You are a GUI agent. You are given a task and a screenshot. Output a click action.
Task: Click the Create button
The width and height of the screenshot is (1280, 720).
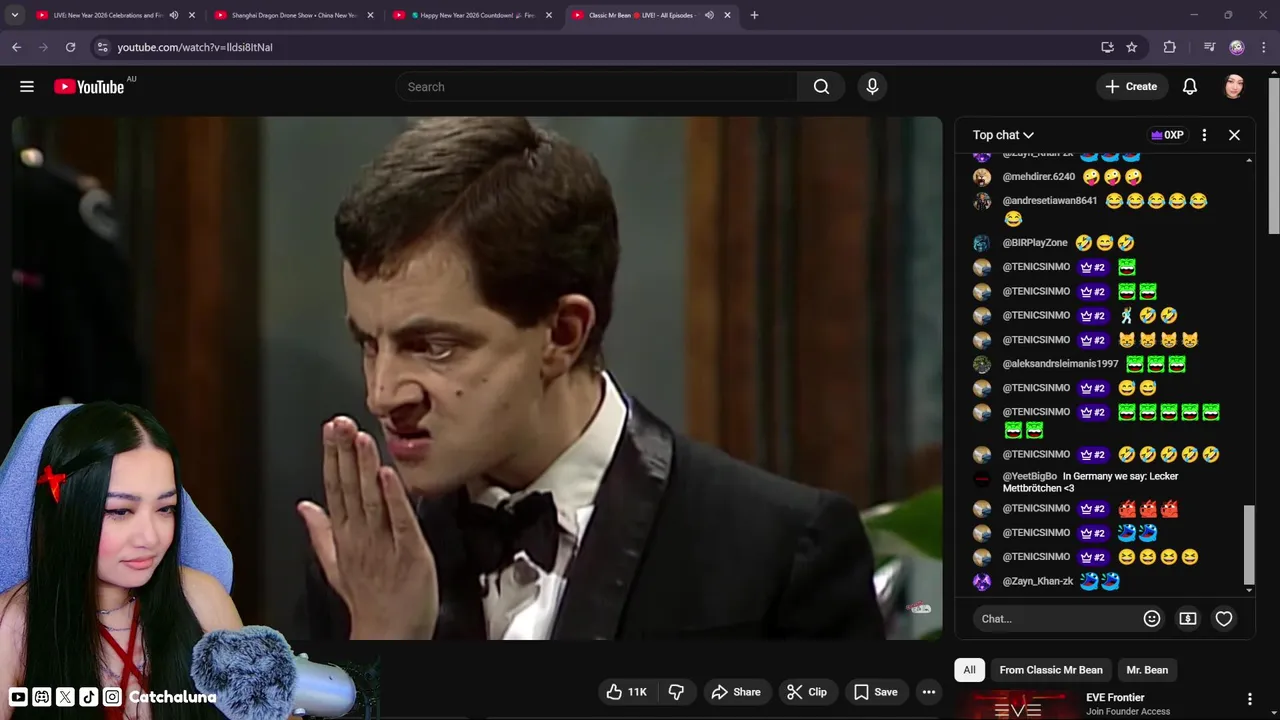[x=1131, y=87]
